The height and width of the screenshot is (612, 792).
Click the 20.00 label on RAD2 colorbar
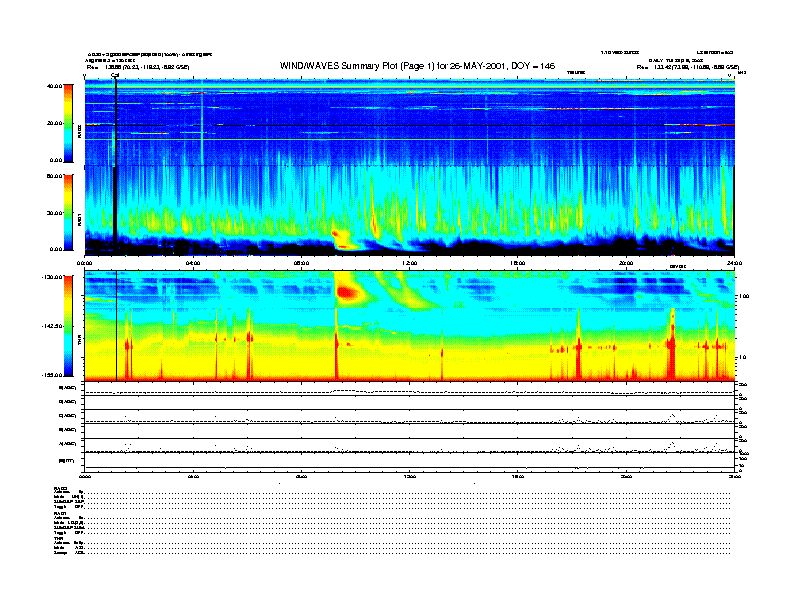[55, 123]
